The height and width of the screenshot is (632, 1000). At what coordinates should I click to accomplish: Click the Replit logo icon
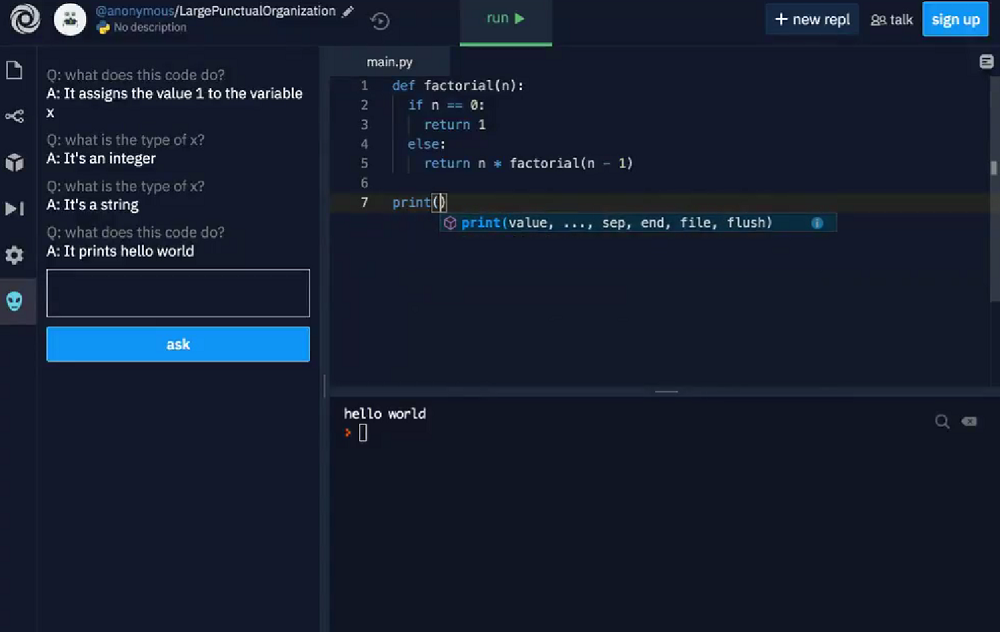pyautogui.click(x=25, y=19)
